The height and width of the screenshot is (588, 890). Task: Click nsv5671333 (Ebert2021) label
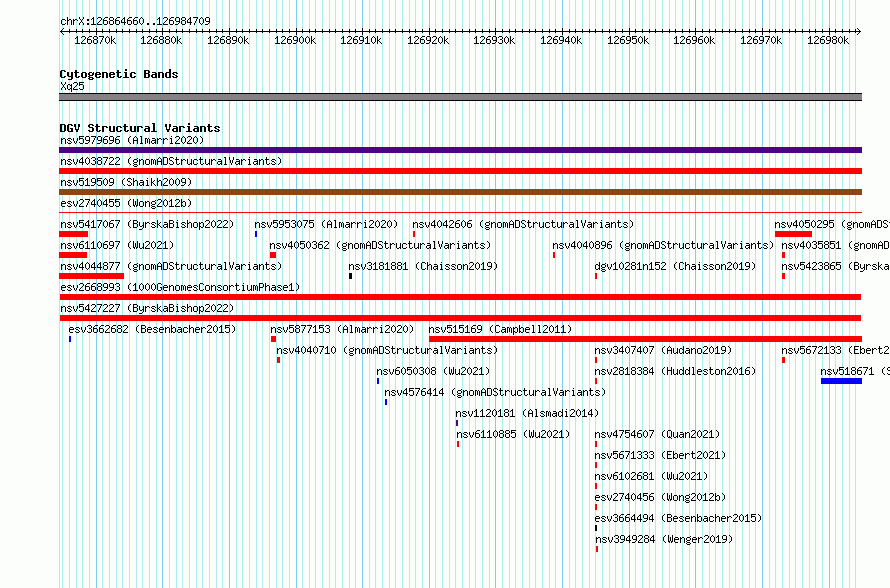pos(660,455)
